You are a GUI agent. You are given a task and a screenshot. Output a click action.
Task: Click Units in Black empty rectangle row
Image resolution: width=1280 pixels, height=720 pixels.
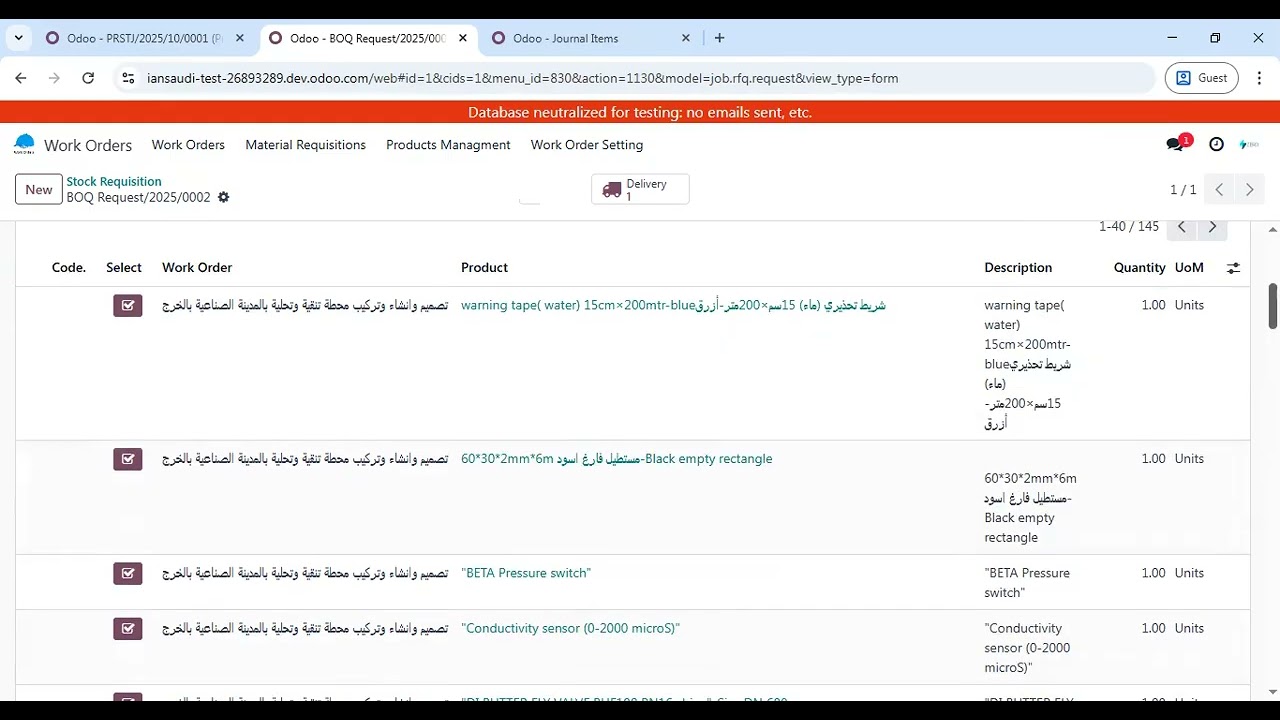point(1189,459)
